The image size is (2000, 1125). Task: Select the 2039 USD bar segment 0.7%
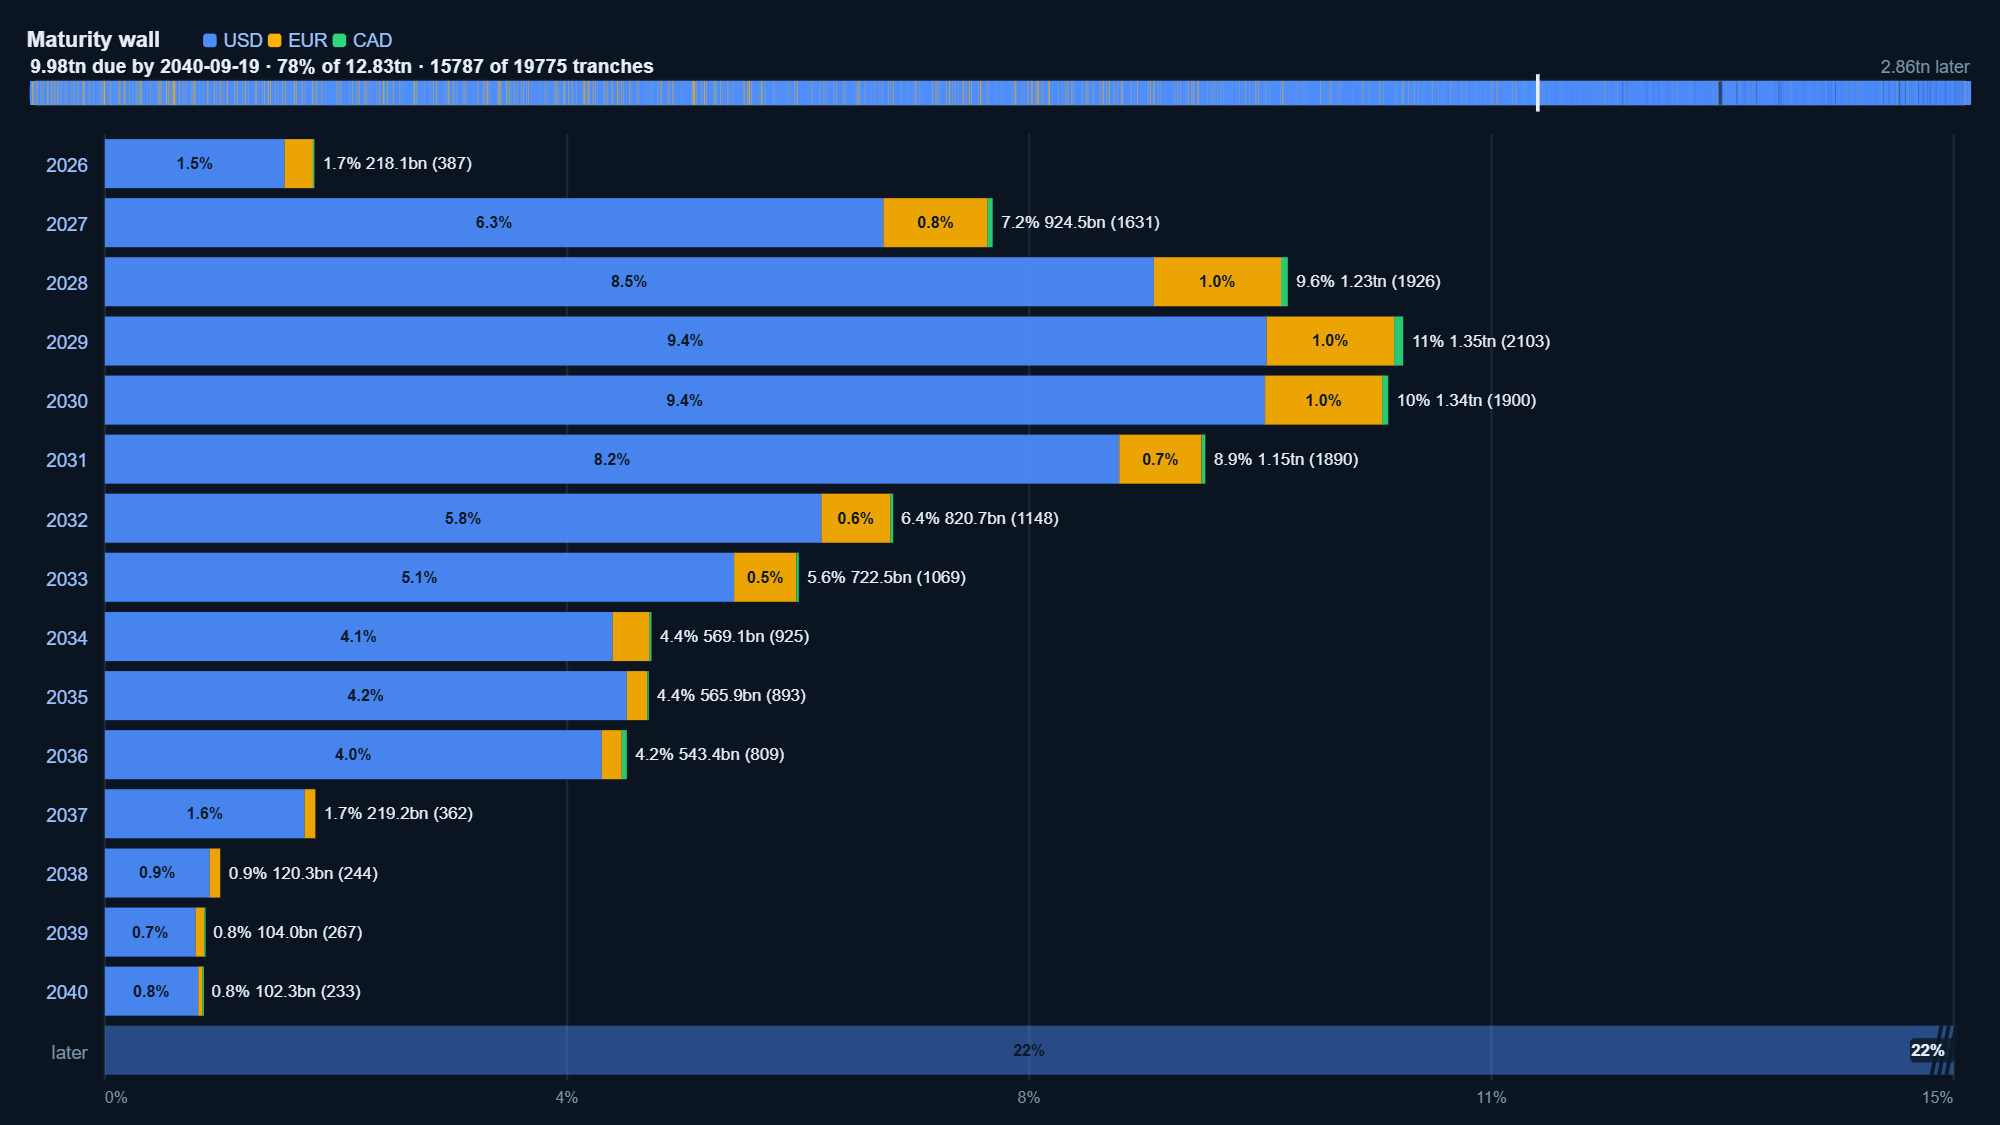tap(150, 932)
